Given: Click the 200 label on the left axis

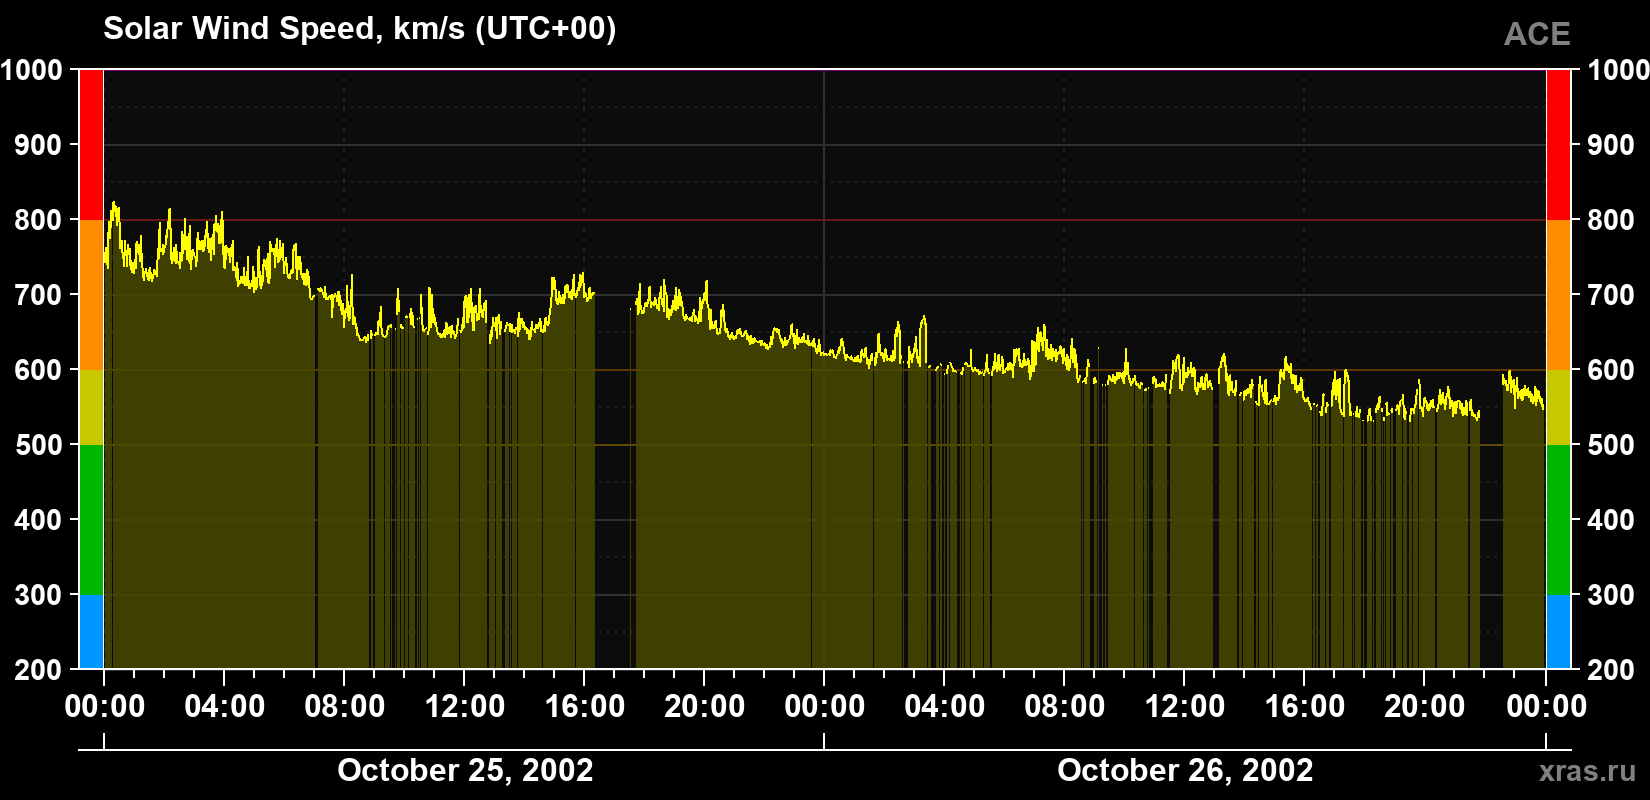Looking at the screenshot, I should tap(39, 670).
